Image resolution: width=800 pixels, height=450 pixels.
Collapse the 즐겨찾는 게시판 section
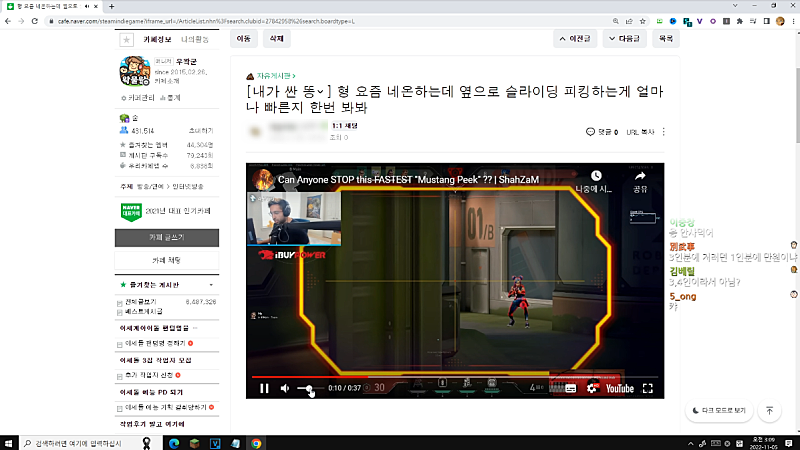[x=211, y=285]
